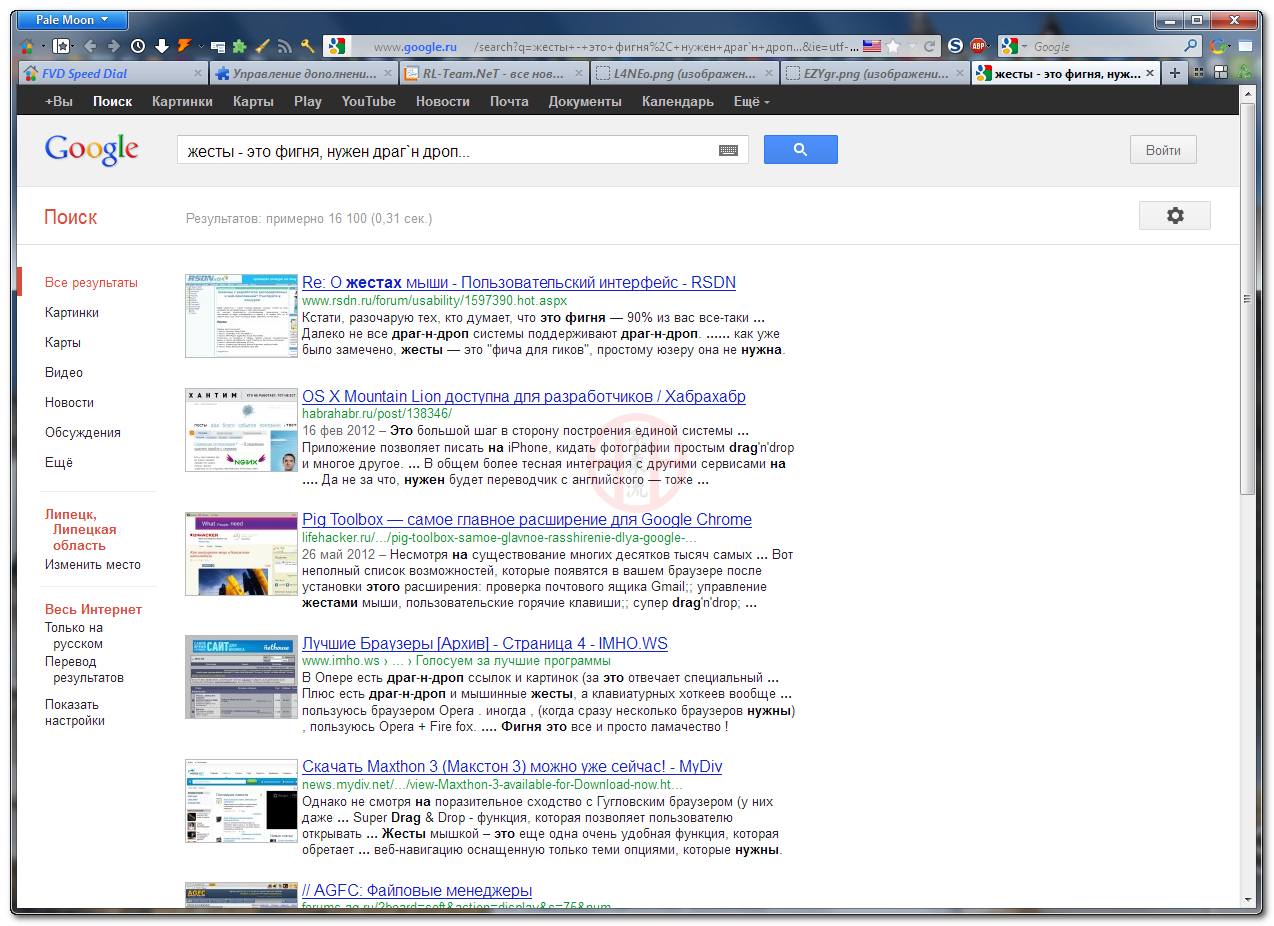Click the FVD Speed Dial home toolbar icon

click(x=27, y=46)
